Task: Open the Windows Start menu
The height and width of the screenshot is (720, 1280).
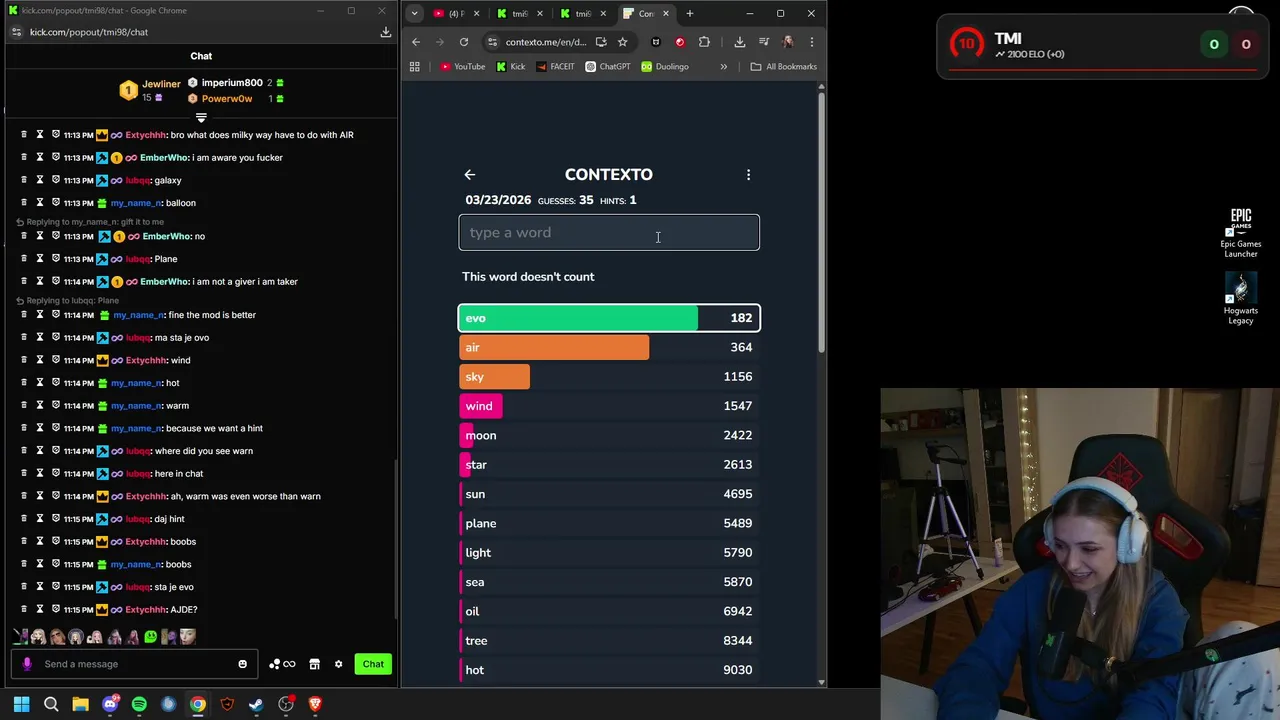Action: pos(21,704)
